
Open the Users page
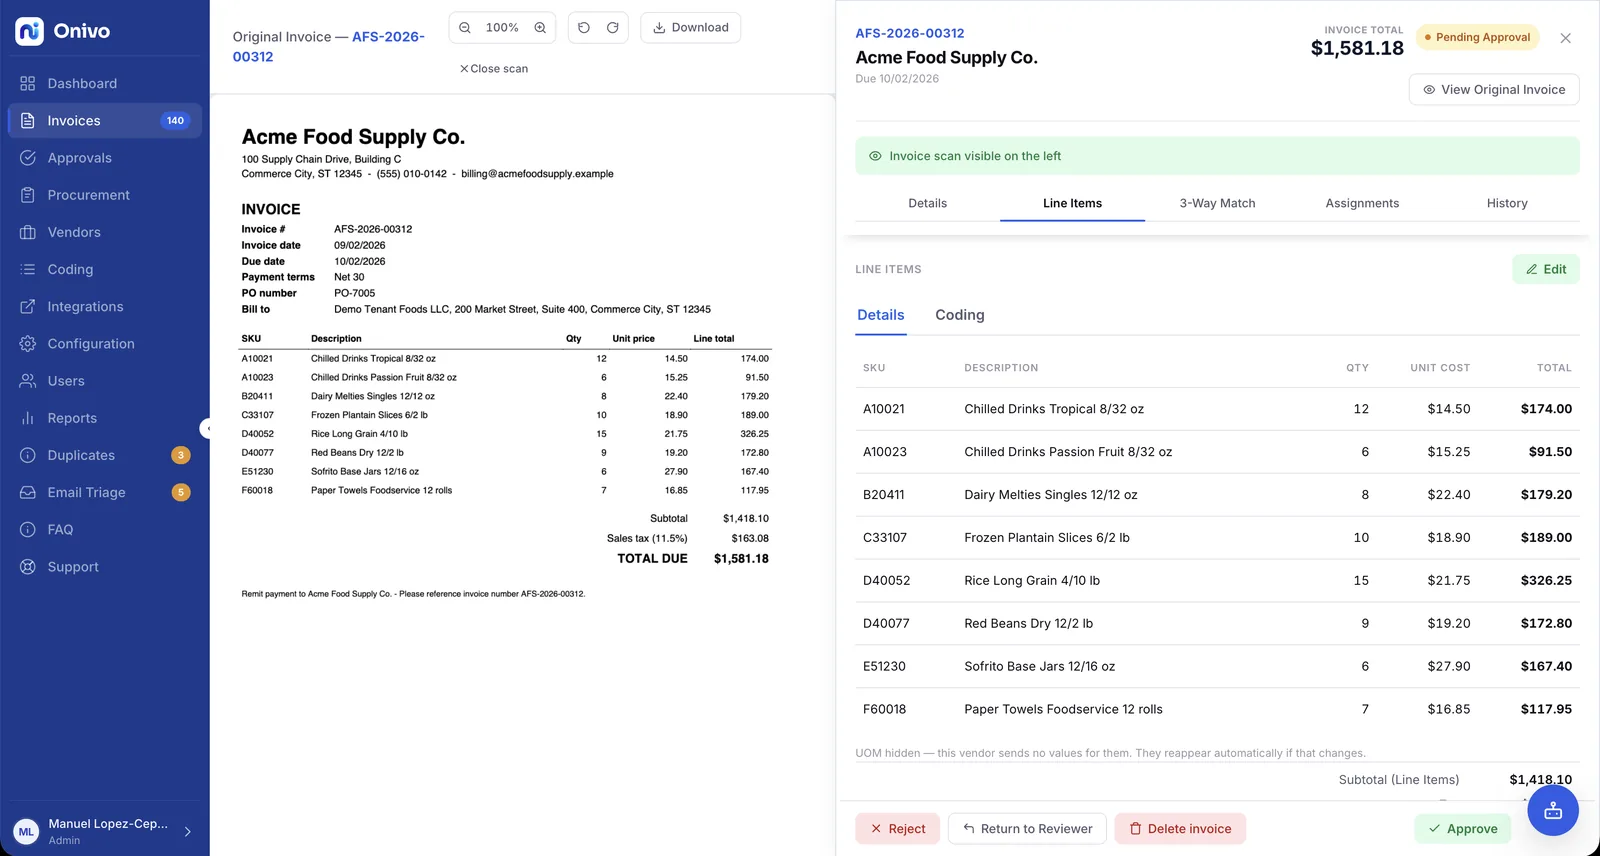point(105,381)
